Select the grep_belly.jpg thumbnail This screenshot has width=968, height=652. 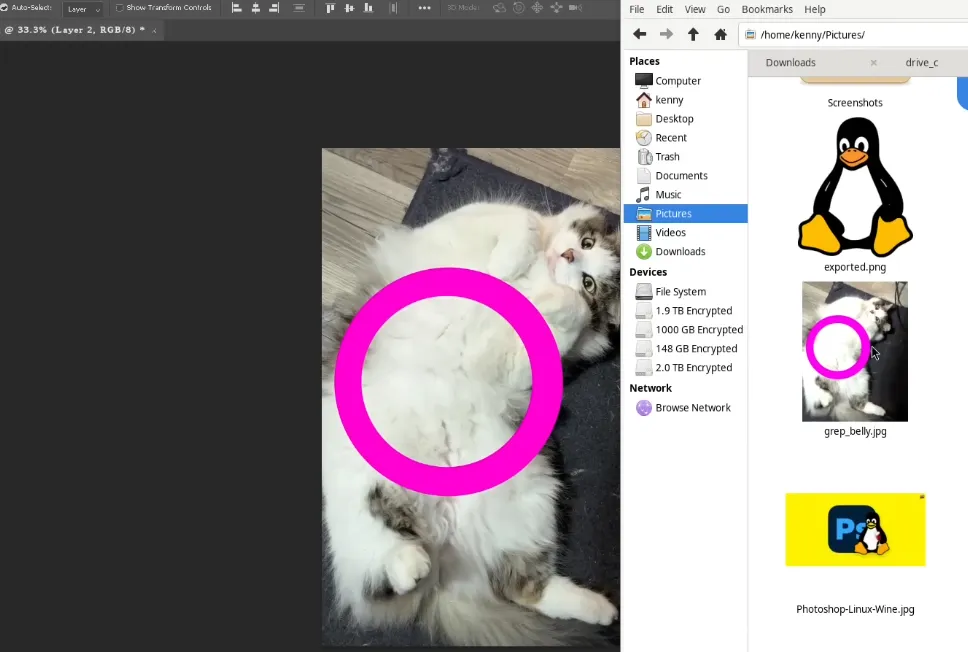(855, 351)
